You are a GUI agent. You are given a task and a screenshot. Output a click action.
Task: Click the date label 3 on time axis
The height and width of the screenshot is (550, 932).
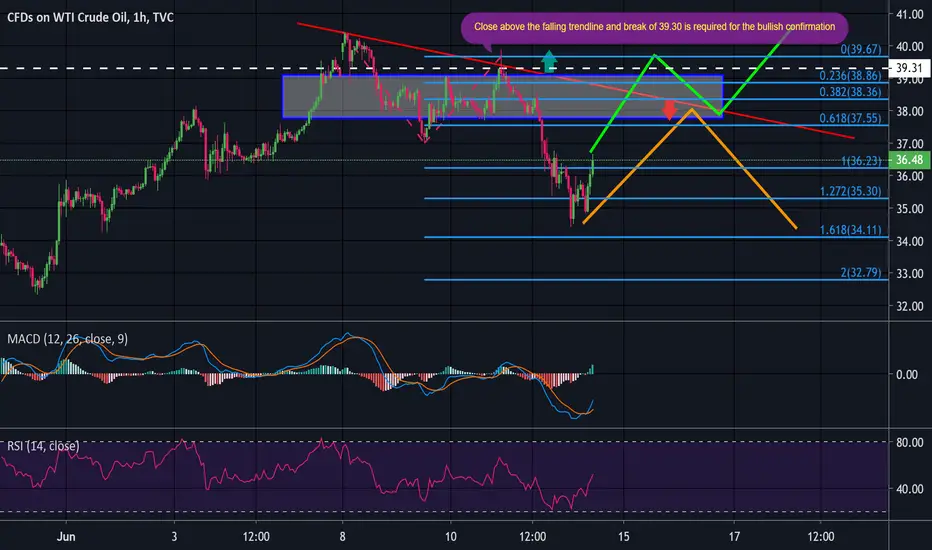174,536
